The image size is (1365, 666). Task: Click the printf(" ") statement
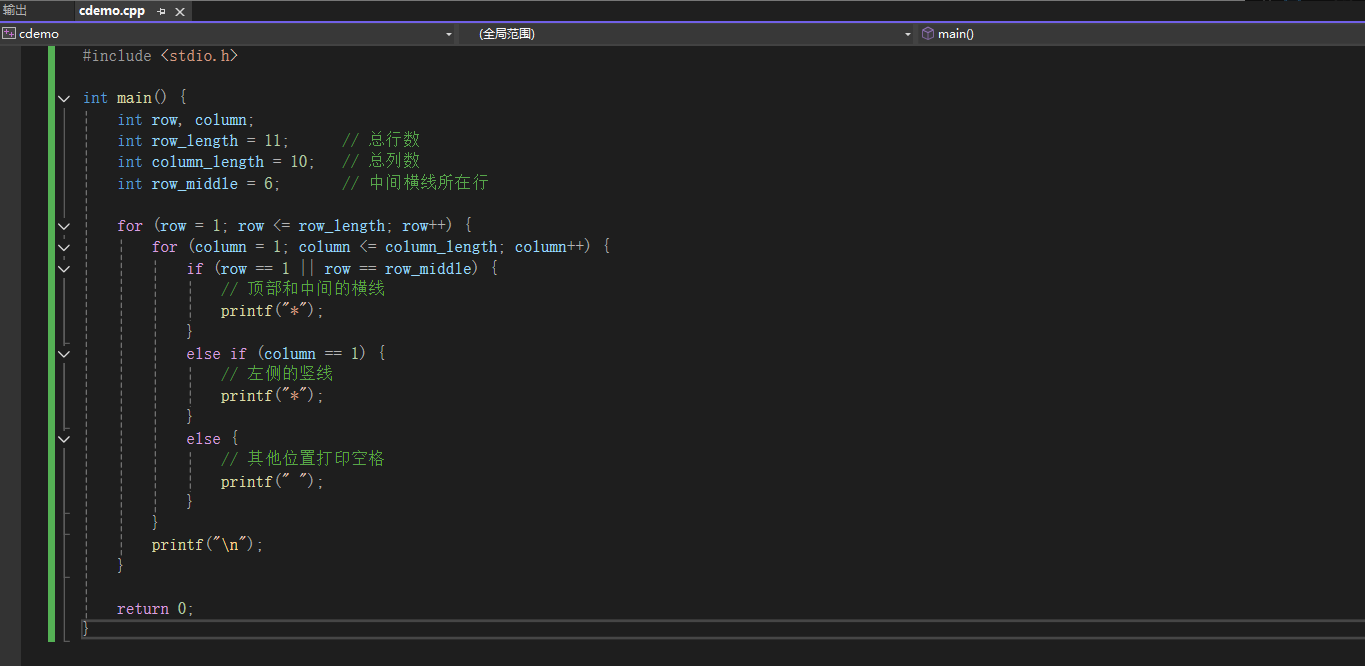[273, 482]
